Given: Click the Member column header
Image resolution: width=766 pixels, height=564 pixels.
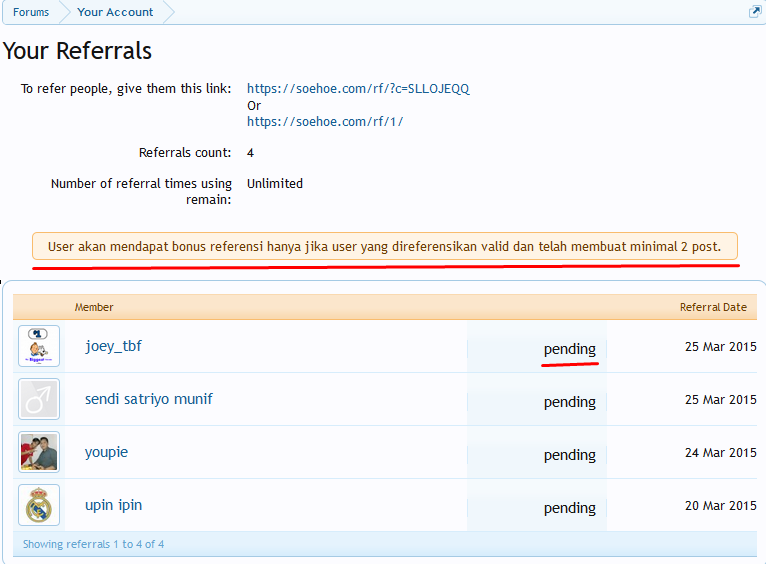Looking at the screenshot, I should point(94,307).
